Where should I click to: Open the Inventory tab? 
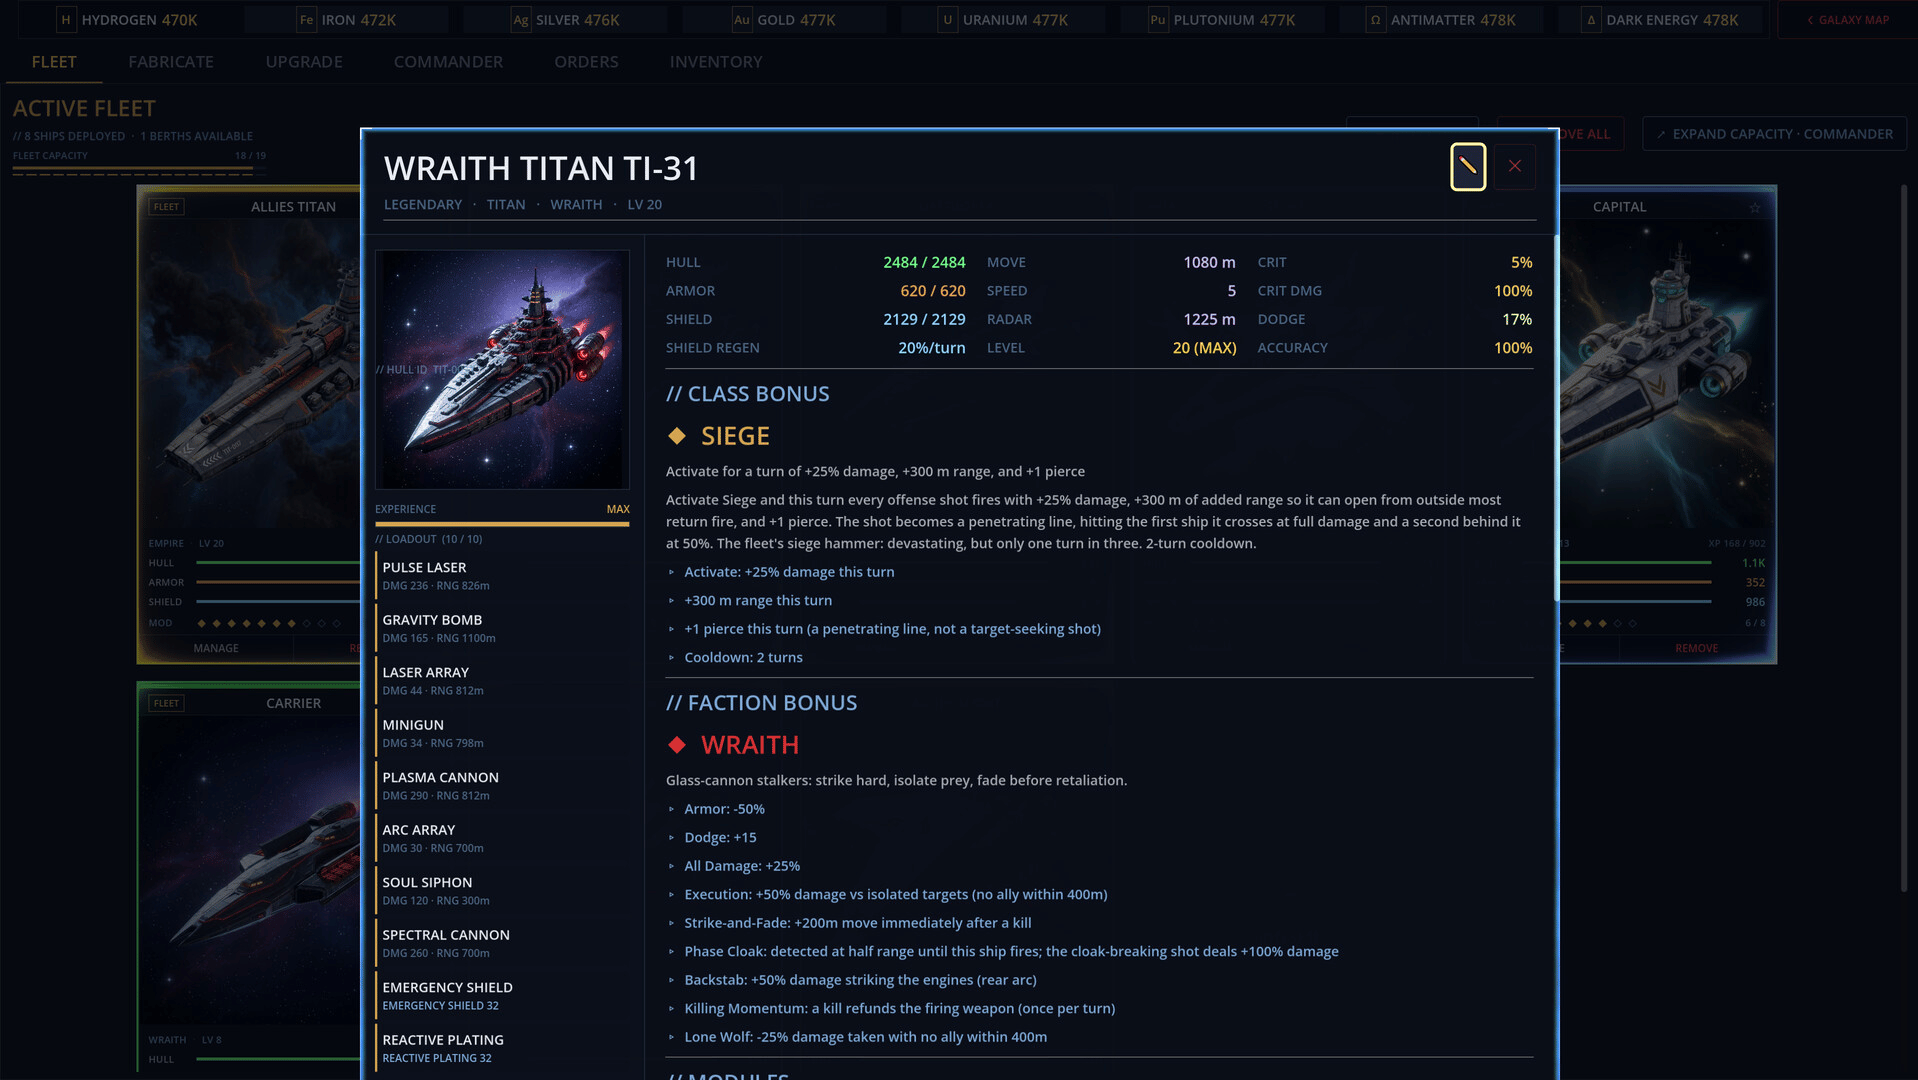[716, 62]
